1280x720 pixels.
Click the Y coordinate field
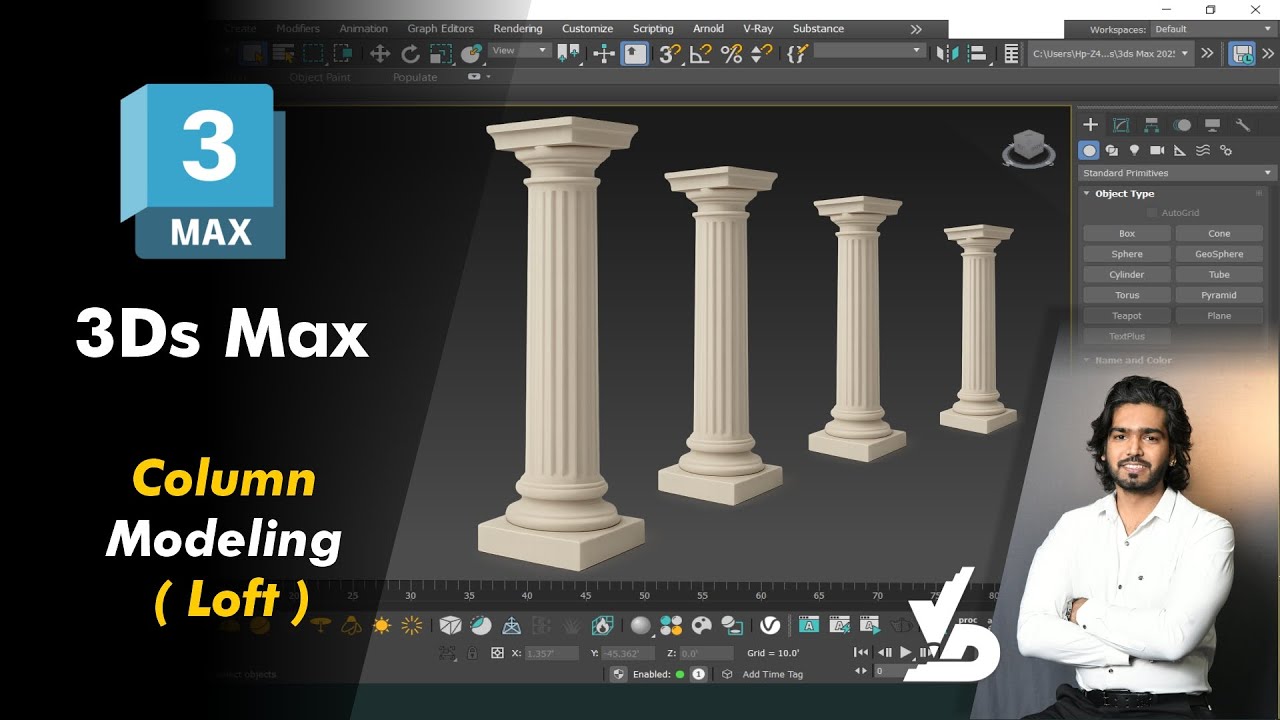[x=629, y=653]
